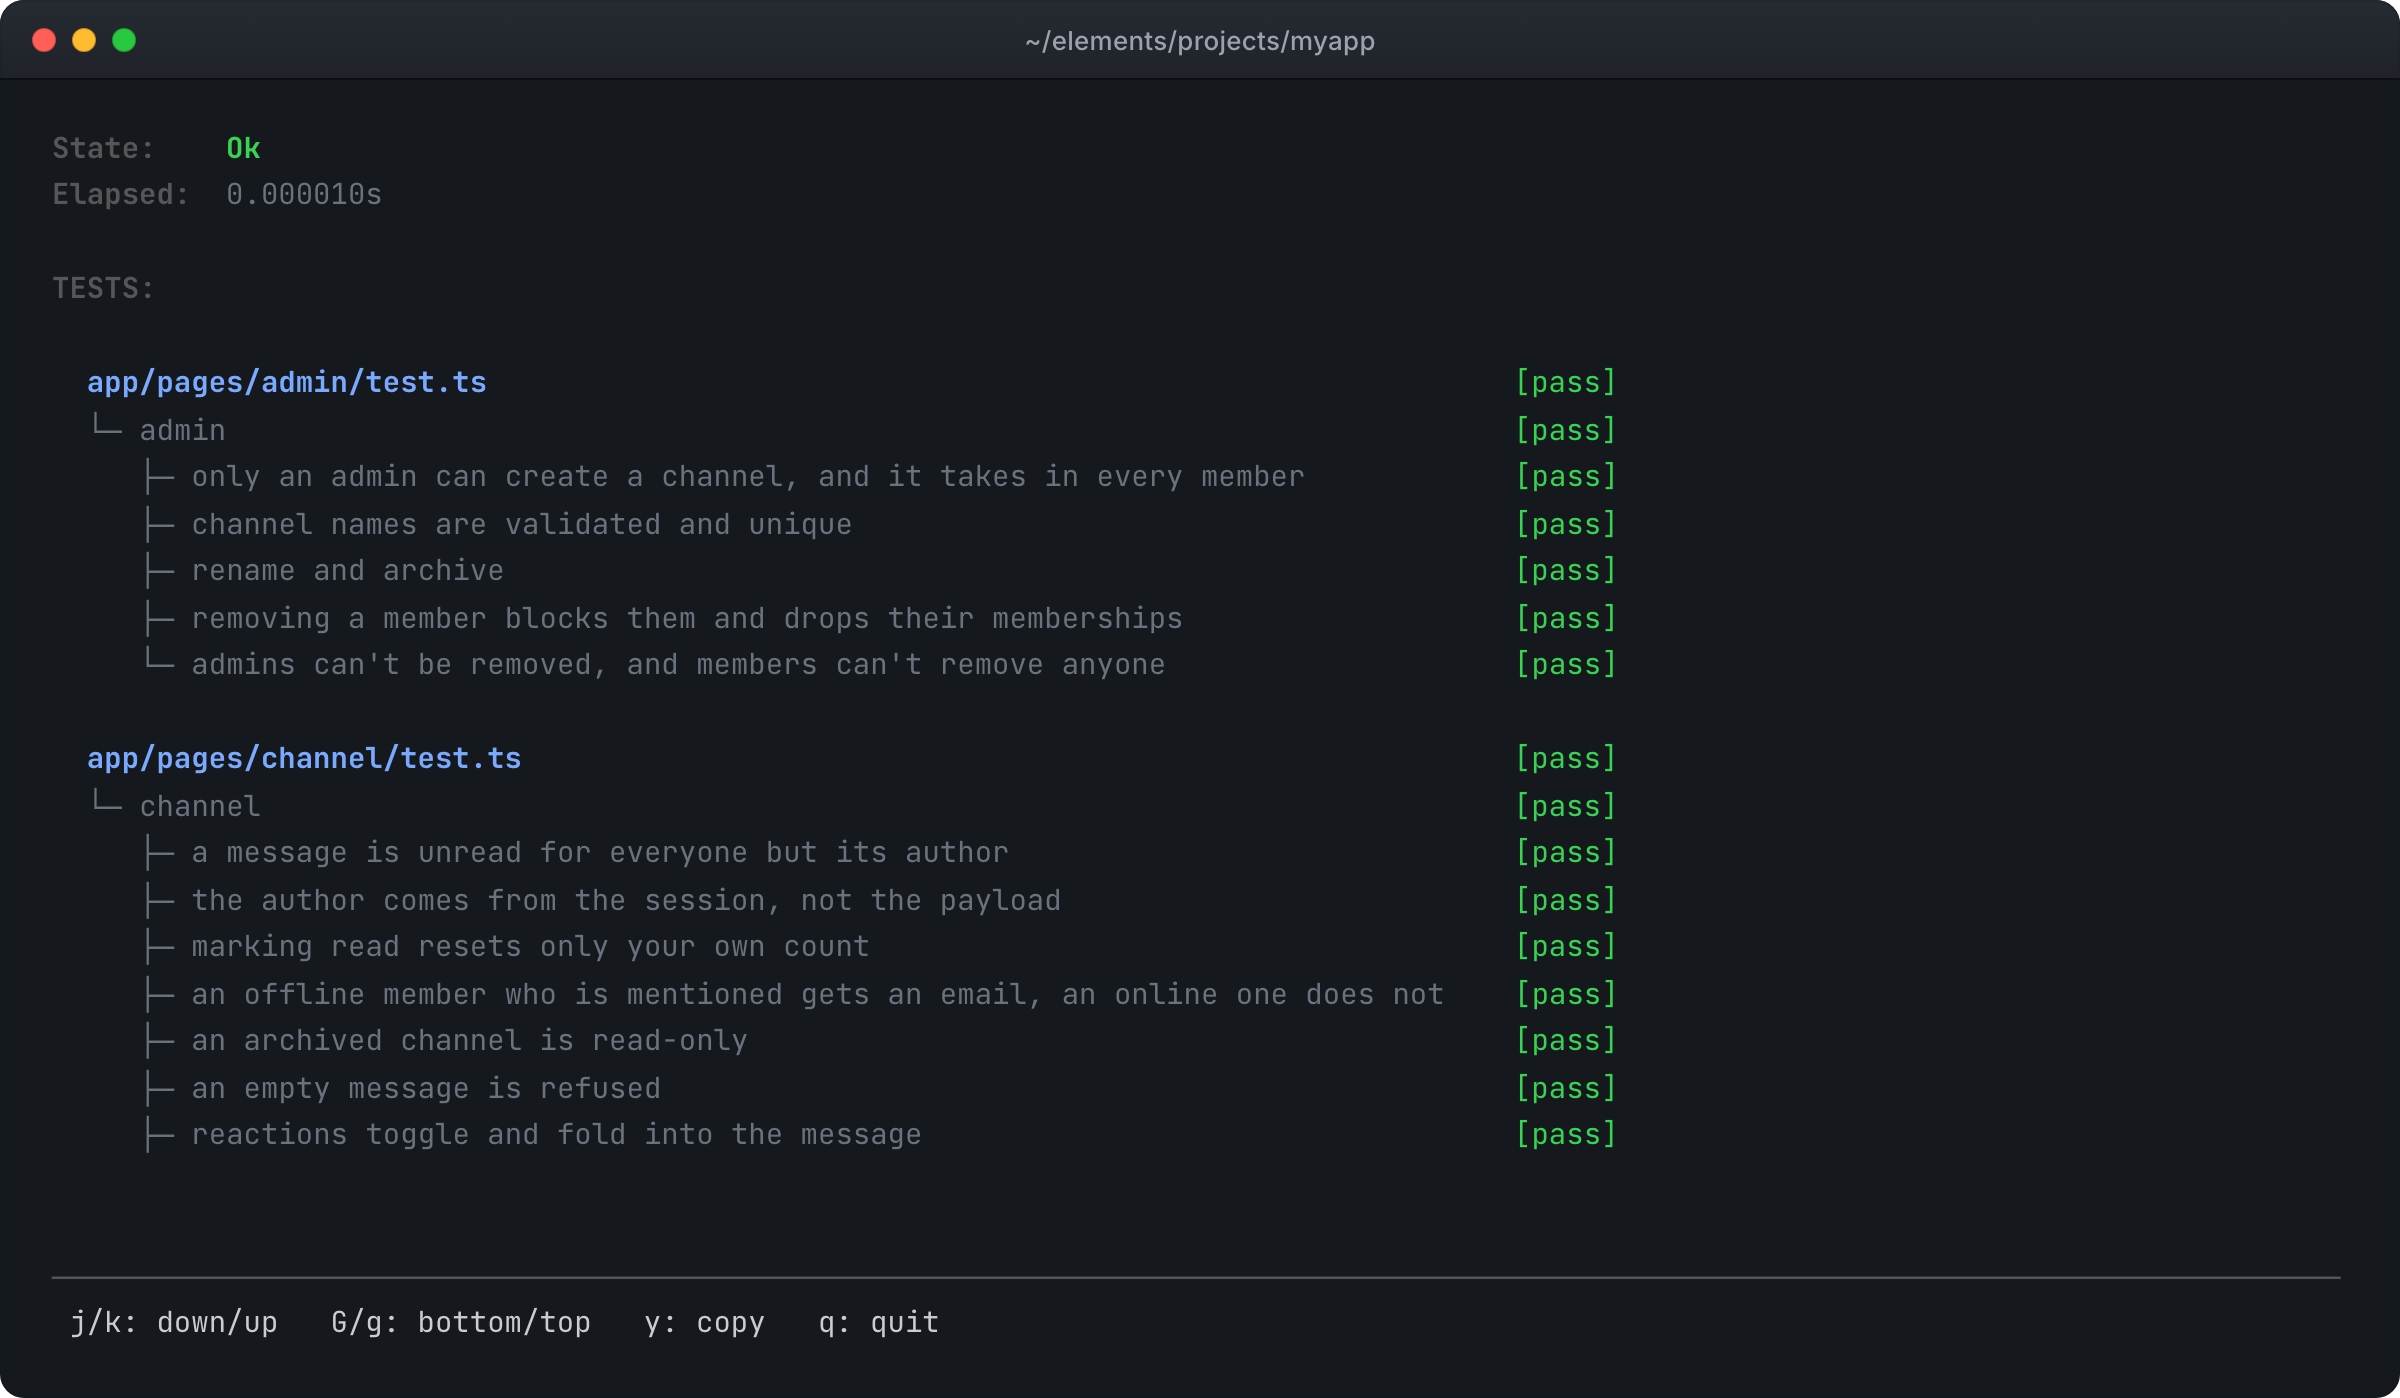The width and height of the screenshot is (2400, 1398).
Task: Click the State: label
Action: point(103,148)
